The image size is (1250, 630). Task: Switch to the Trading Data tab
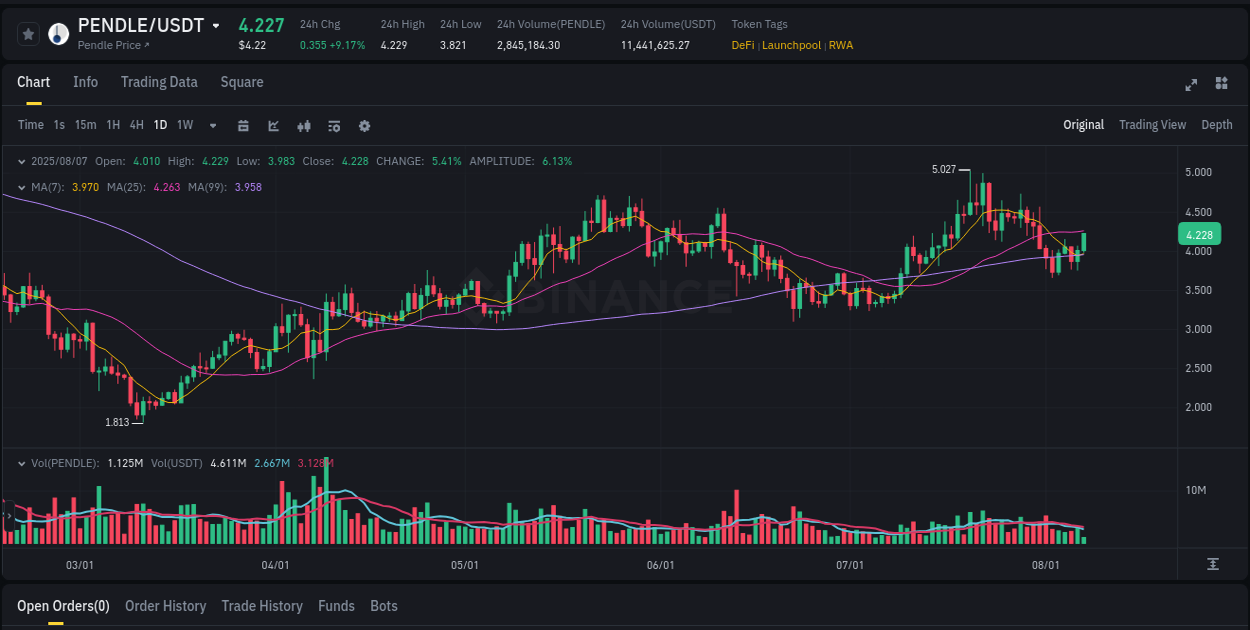159,82
